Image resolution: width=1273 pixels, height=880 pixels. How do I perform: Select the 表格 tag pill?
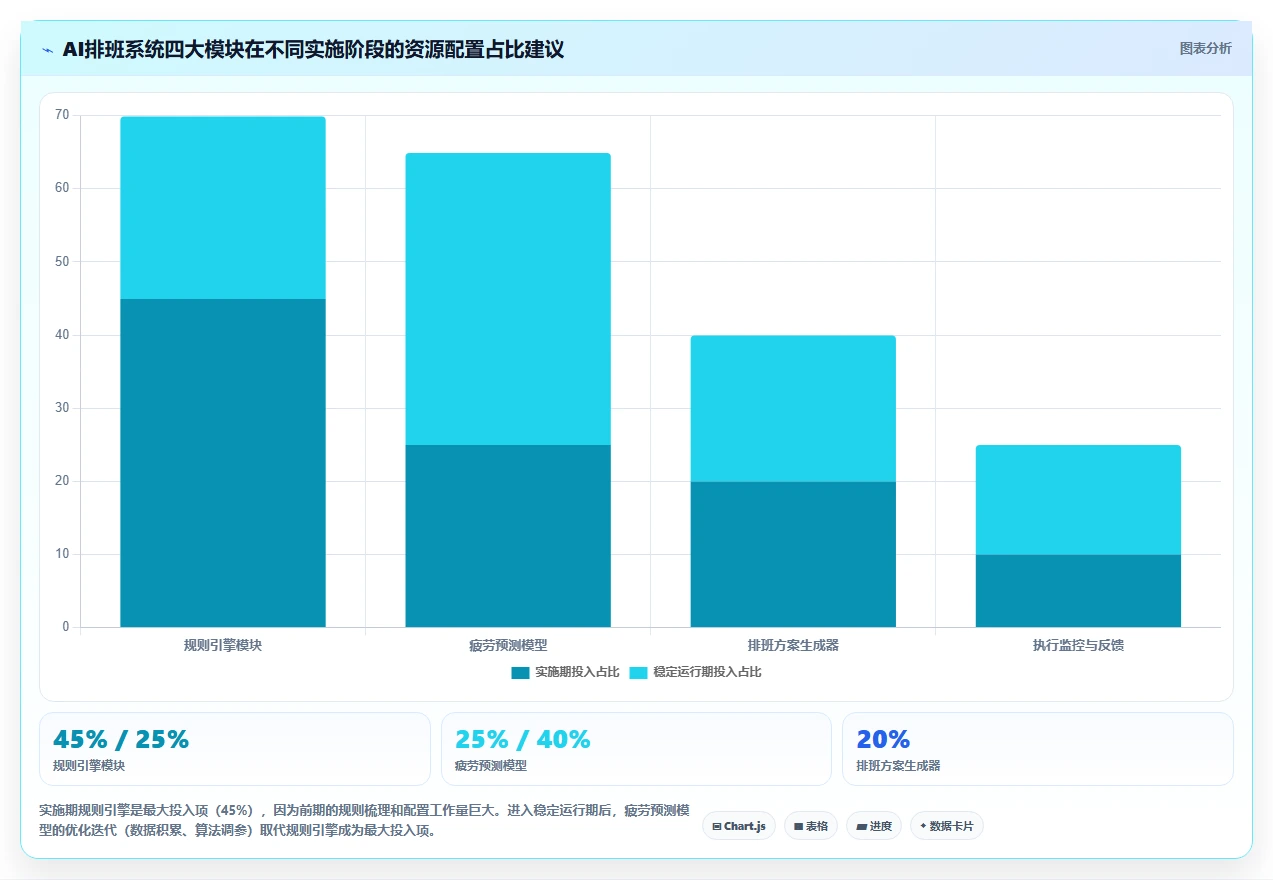click(x=811, y=826)
